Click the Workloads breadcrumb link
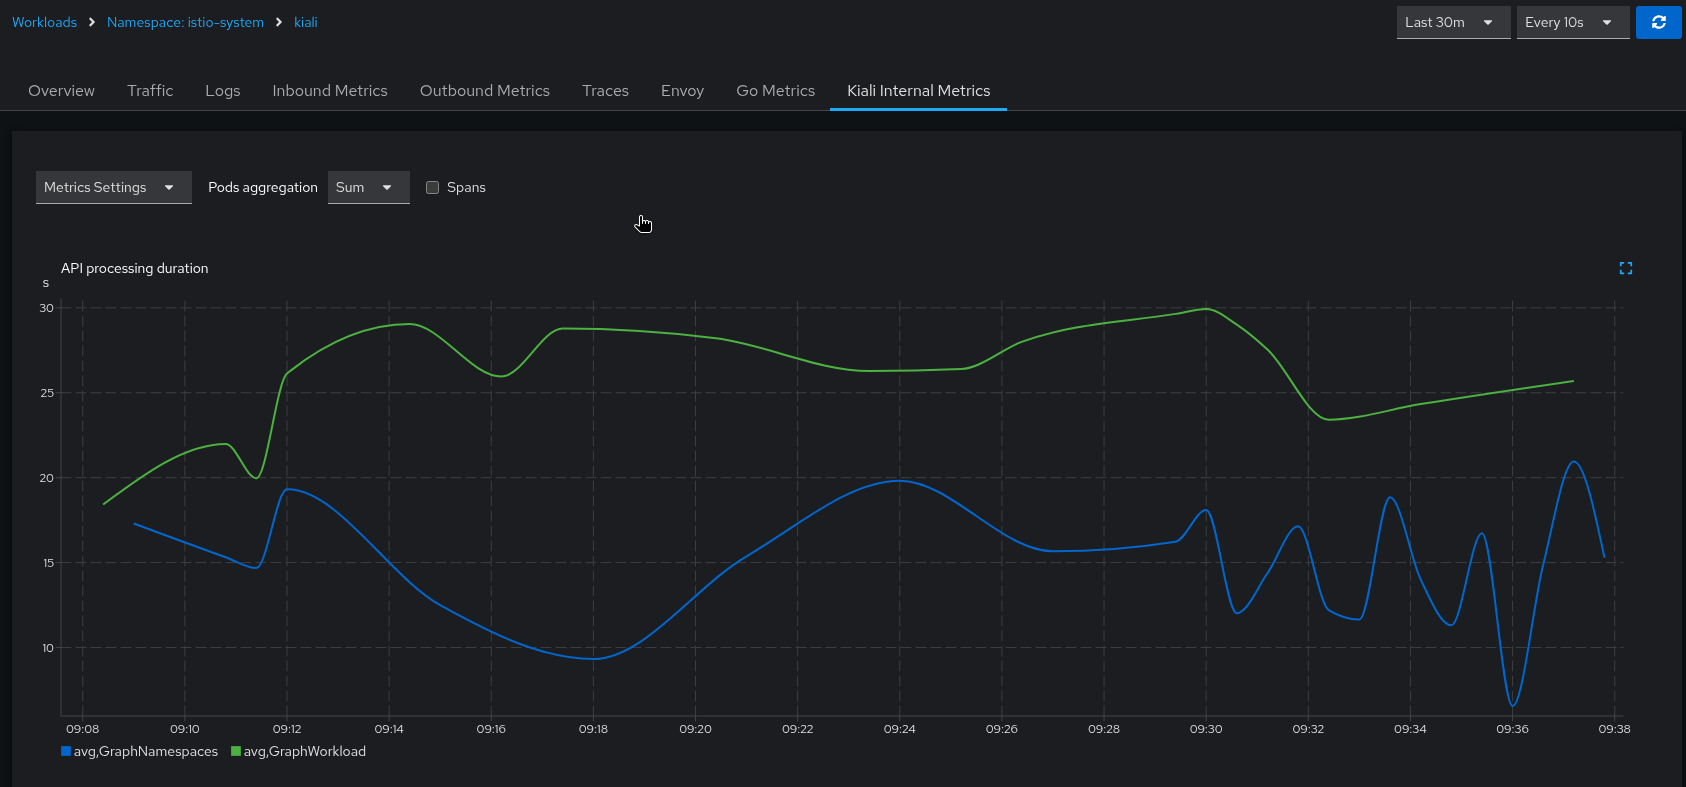 pos(44,22)
